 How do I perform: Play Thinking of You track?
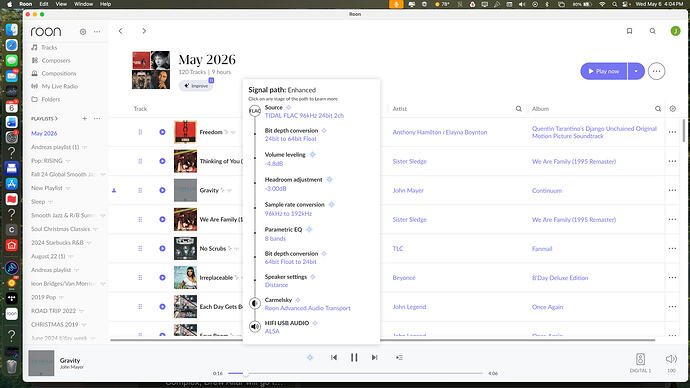162,161
